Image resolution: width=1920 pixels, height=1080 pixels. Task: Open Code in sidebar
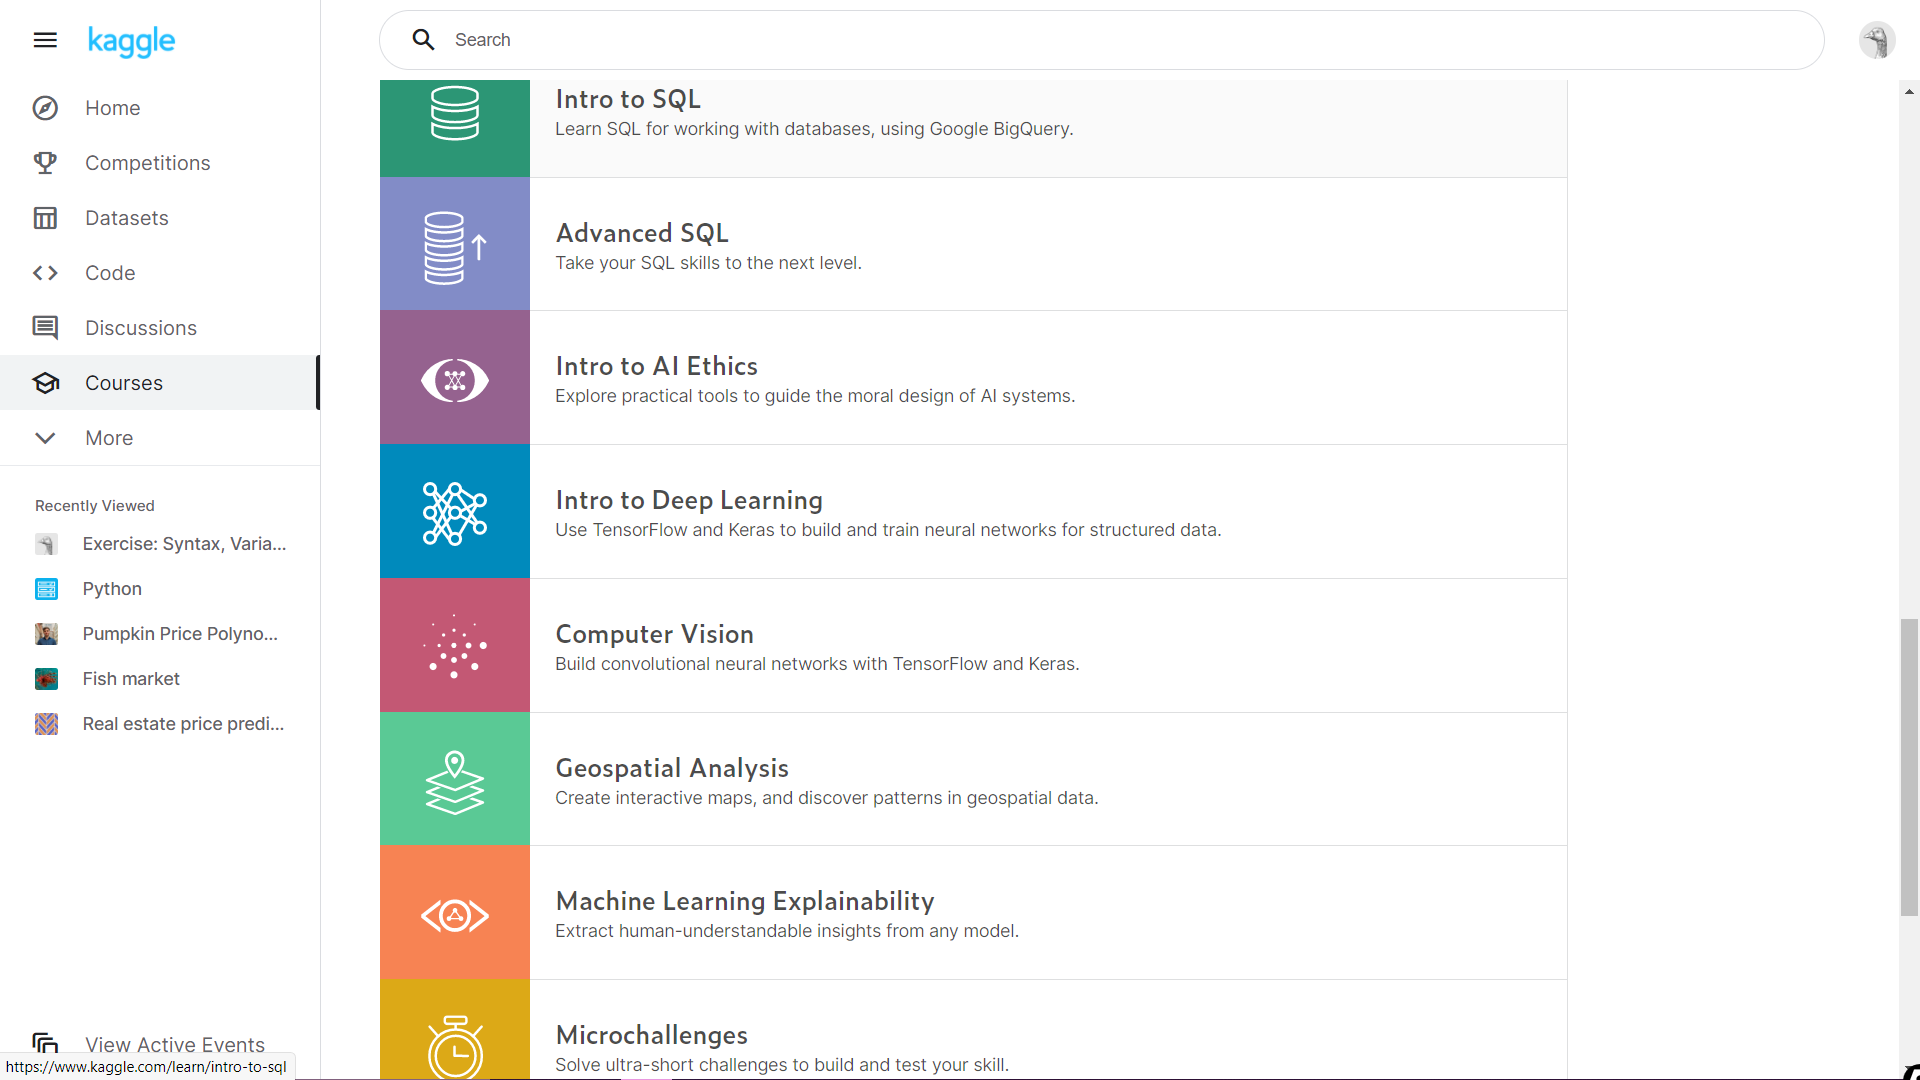pos(160,273)
